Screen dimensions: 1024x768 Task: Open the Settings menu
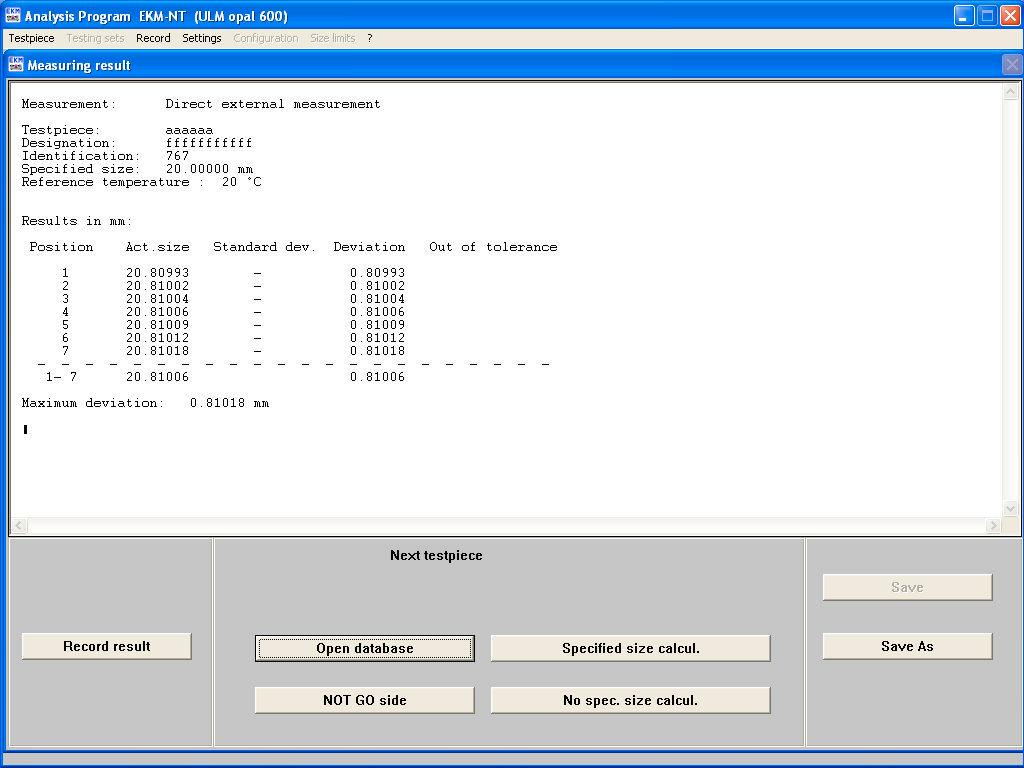pyautogui.click(x=202, y=39)
